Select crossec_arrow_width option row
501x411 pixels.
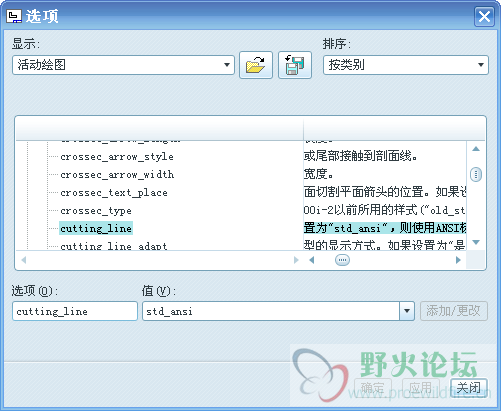[x=117, y=175]
